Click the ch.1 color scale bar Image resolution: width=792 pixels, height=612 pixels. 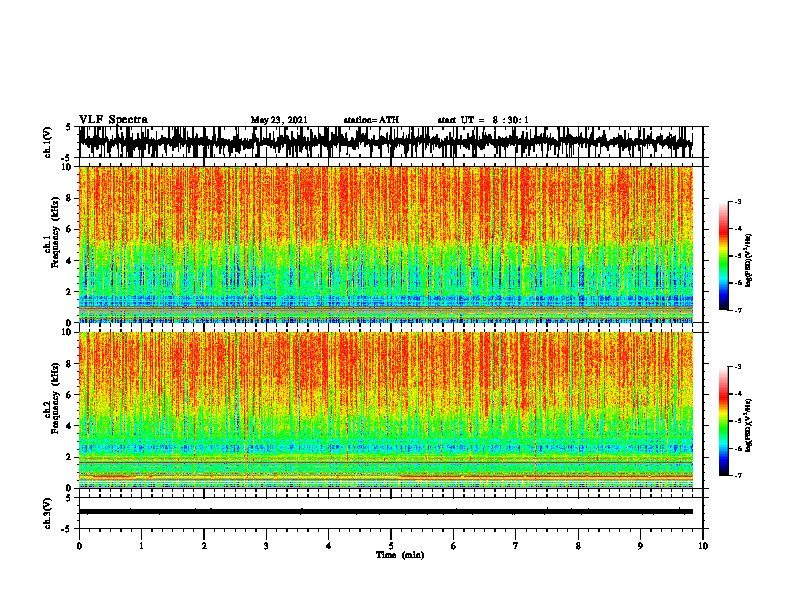tap(724, 256)
